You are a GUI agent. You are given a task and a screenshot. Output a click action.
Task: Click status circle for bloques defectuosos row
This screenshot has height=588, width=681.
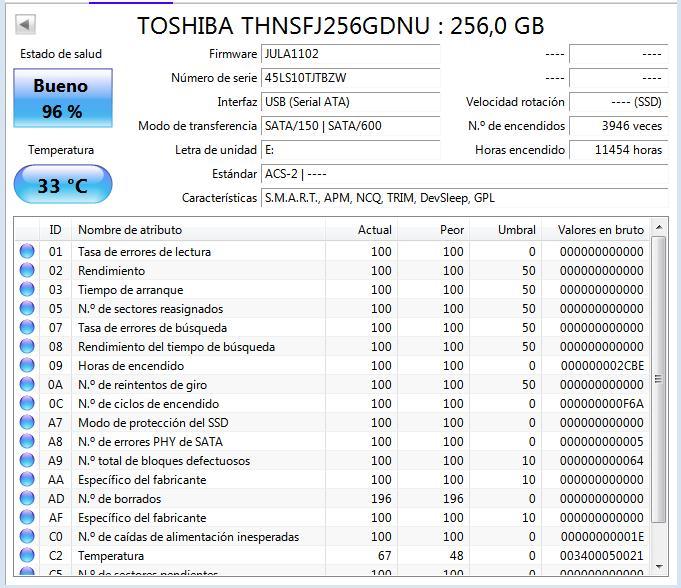(27, 461)
